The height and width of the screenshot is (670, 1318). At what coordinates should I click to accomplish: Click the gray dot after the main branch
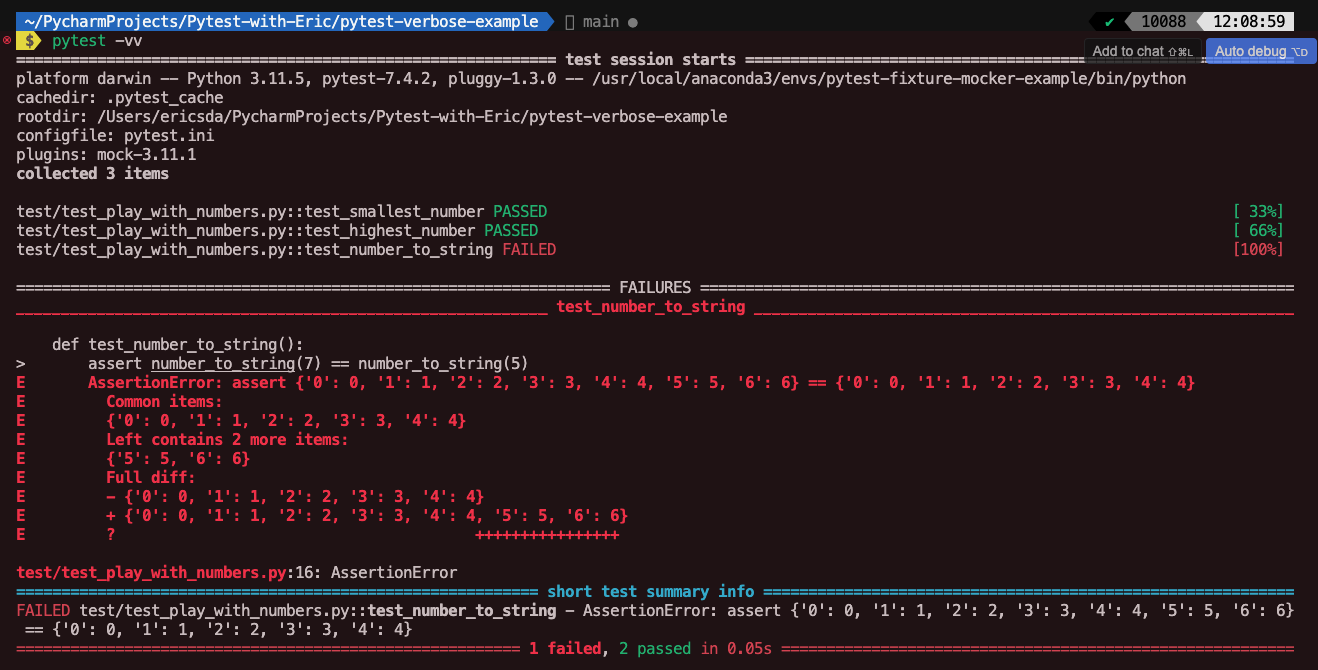[633, 22]
